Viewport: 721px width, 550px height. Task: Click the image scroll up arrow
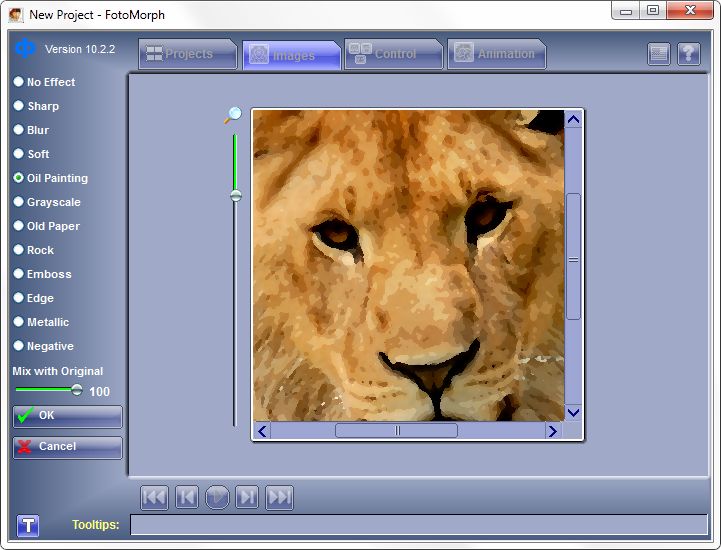click(x=573, y=120)
